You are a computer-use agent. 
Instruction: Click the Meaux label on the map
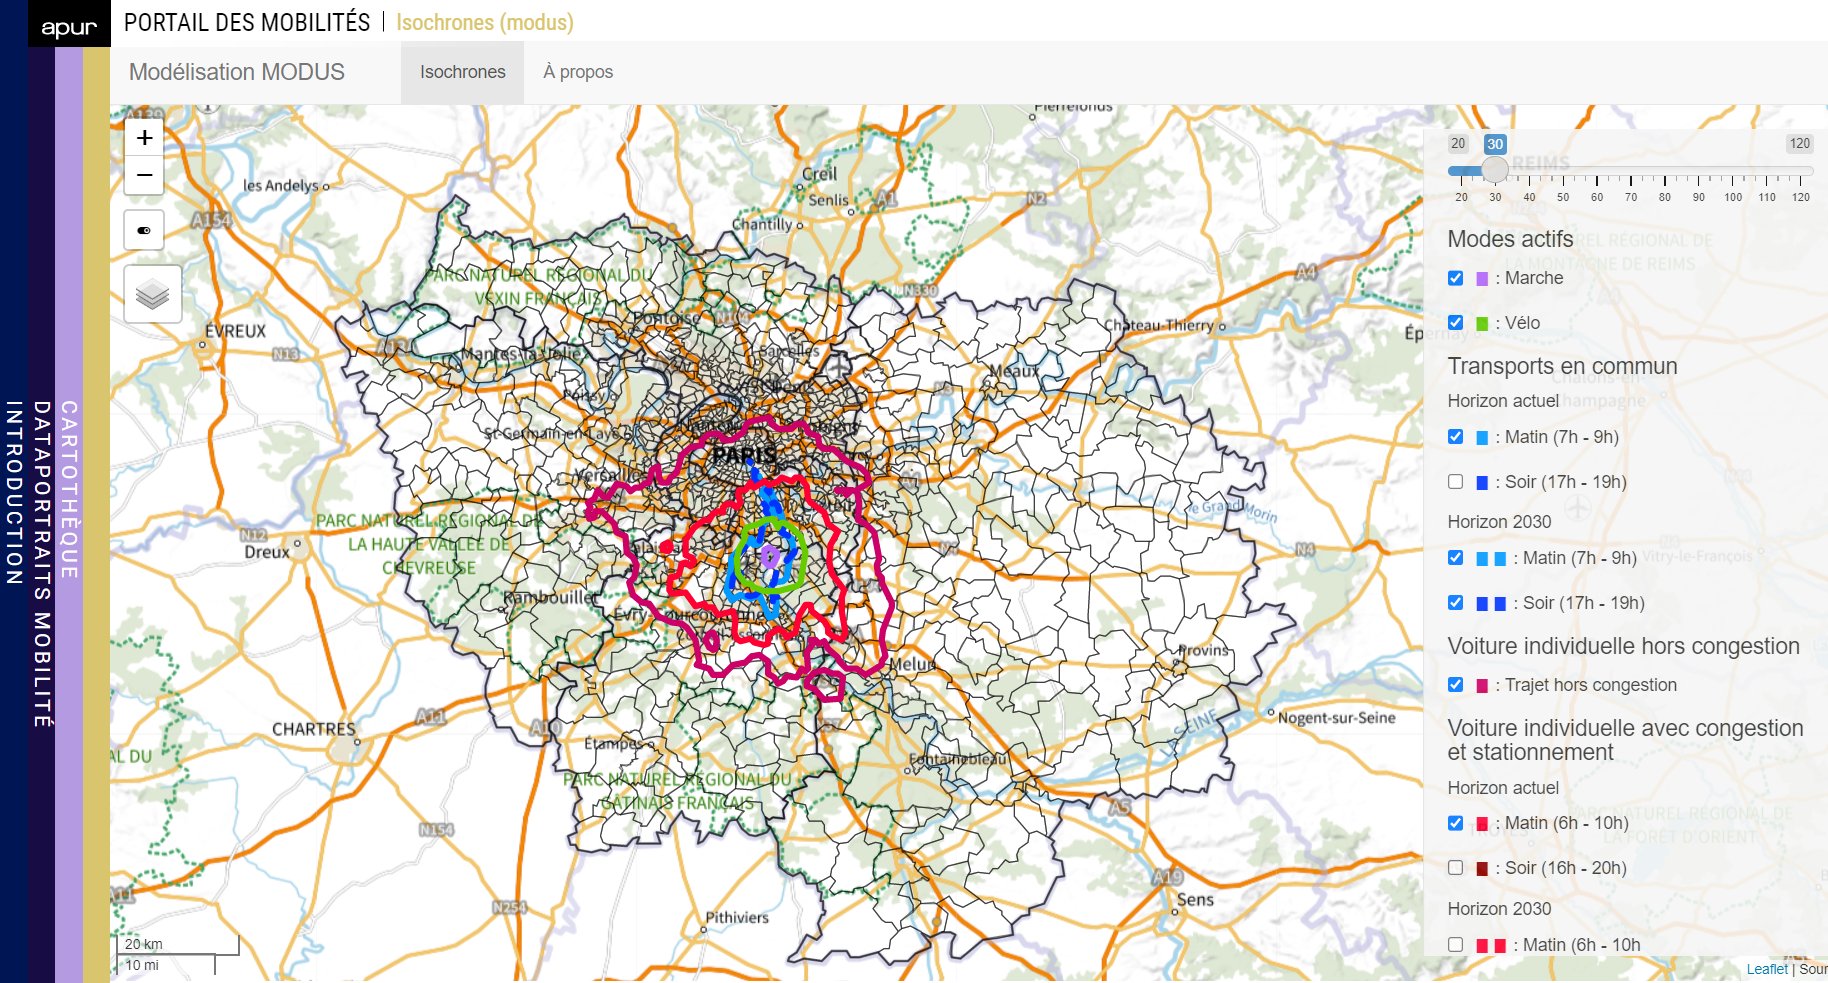[1014, 370]
